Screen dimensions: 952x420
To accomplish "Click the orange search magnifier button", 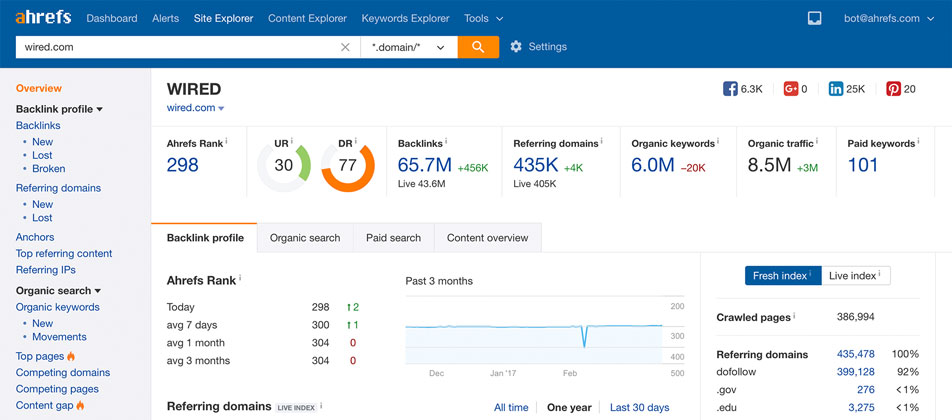I will click(478, 47).
